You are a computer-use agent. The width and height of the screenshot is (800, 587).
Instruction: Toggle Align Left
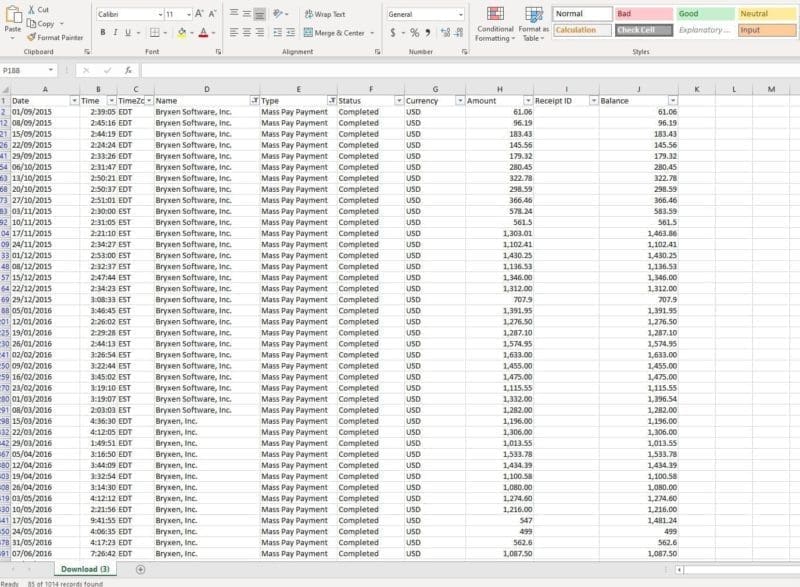click(234, 33)
